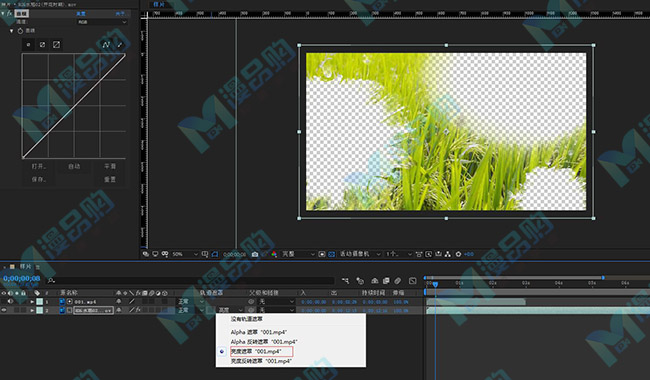
Task: Click the snapshot camera icon in viewer toolbar
Action: point(255,254)
